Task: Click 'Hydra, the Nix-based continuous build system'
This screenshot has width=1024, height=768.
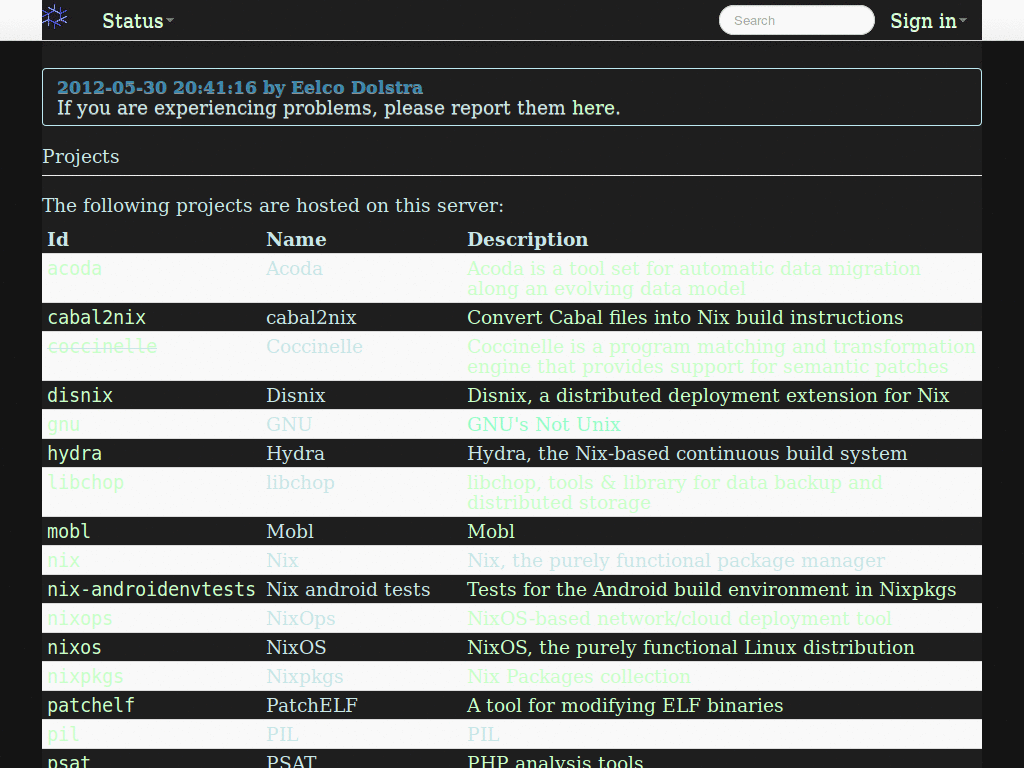Action: (x=687, y=453)
